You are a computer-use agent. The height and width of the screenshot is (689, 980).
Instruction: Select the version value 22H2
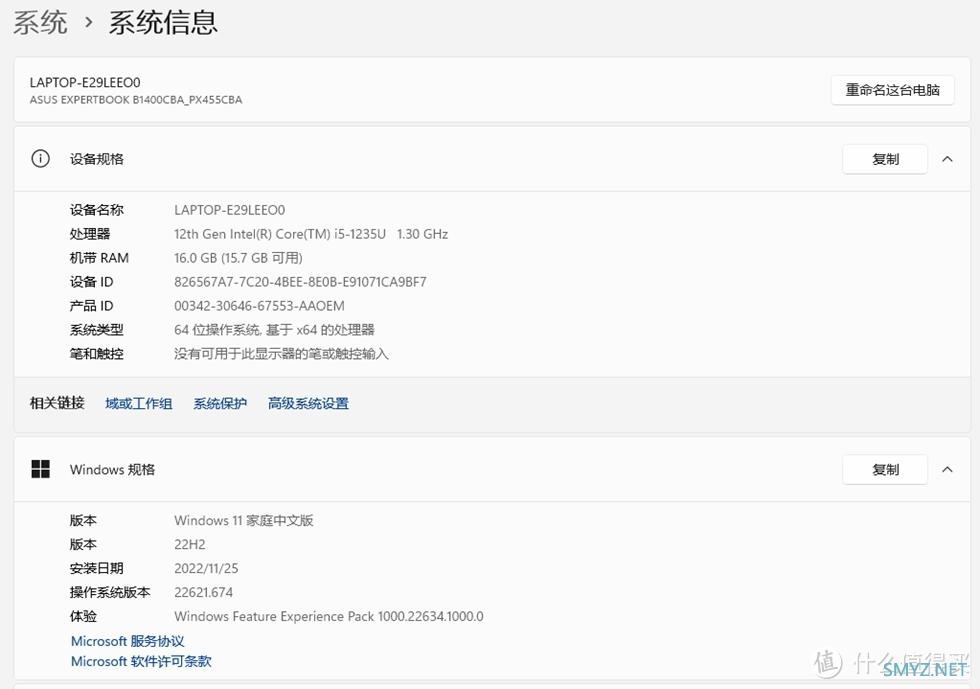tap(189, 545)
